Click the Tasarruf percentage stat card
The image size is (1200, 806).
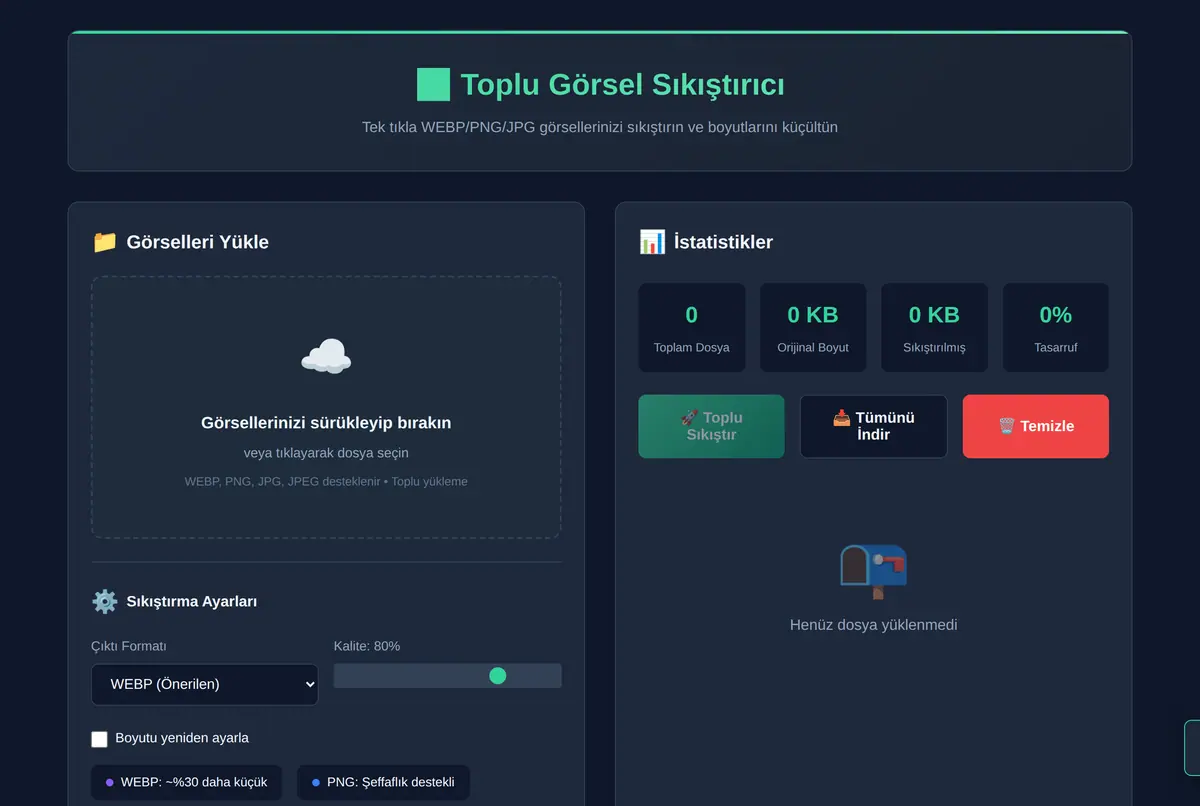coord(1056,328)
